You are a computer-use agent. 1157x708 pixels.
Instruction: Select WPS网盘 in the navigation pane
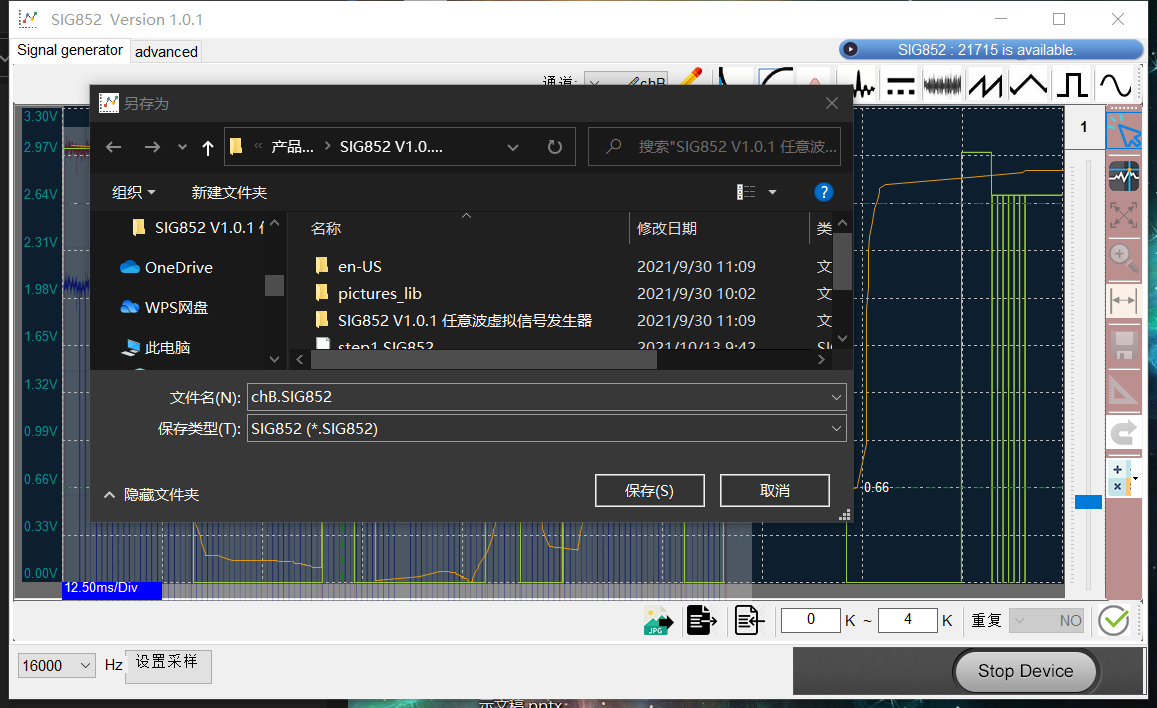[x=164, y=308]
